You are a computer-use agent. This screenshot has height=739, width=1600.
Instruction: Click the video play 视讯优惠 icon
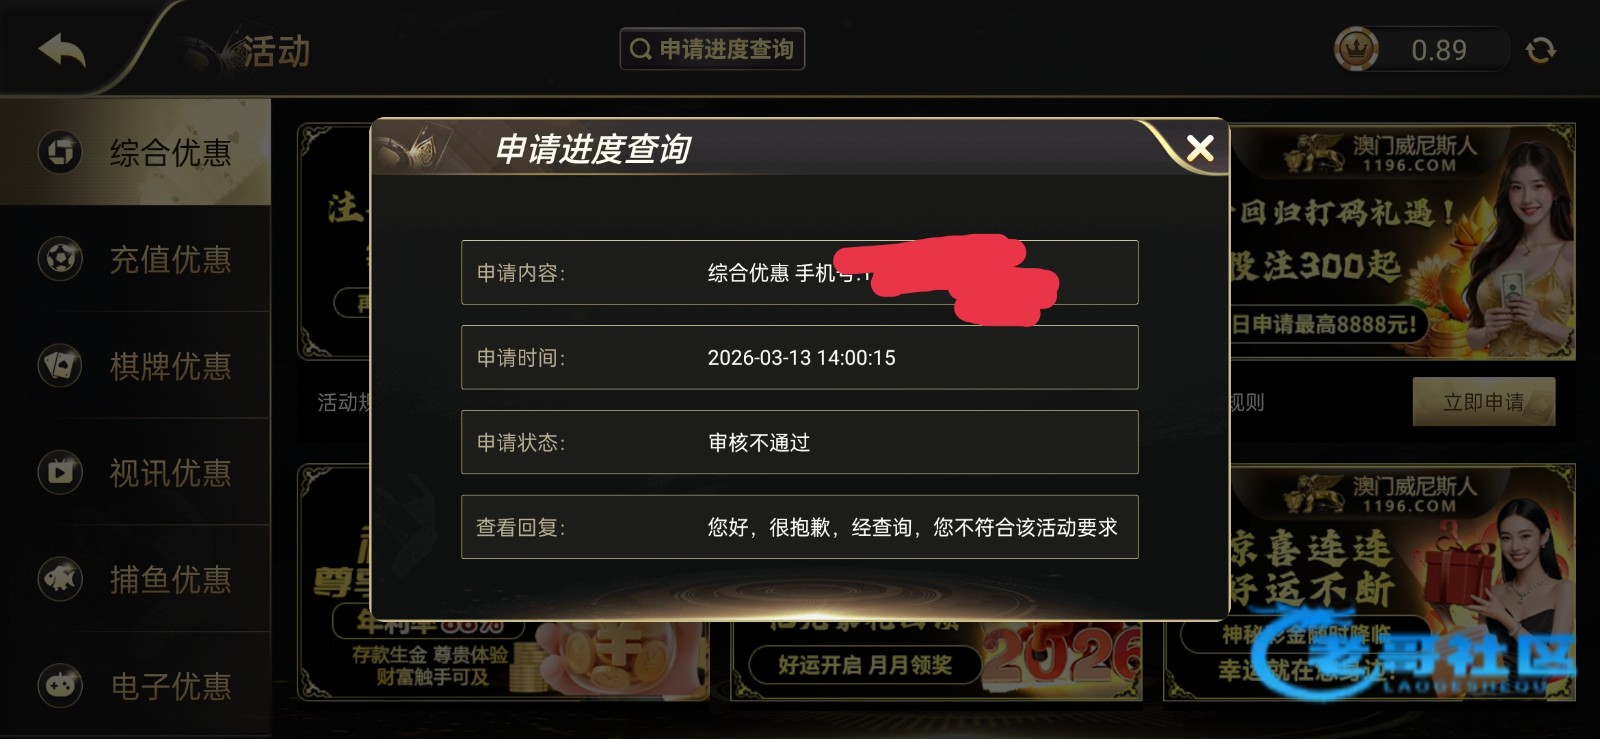coord(60,472)
